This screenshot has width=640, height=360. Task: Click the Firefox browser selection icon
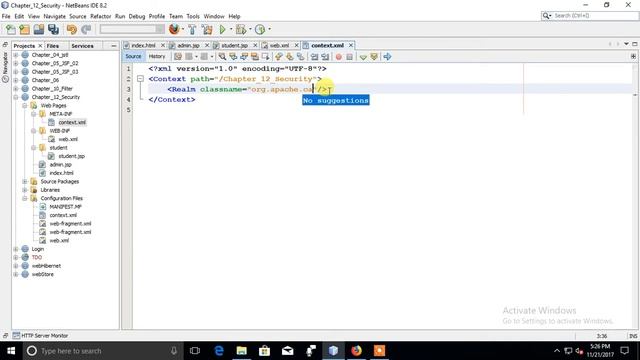tap(174, 29)
